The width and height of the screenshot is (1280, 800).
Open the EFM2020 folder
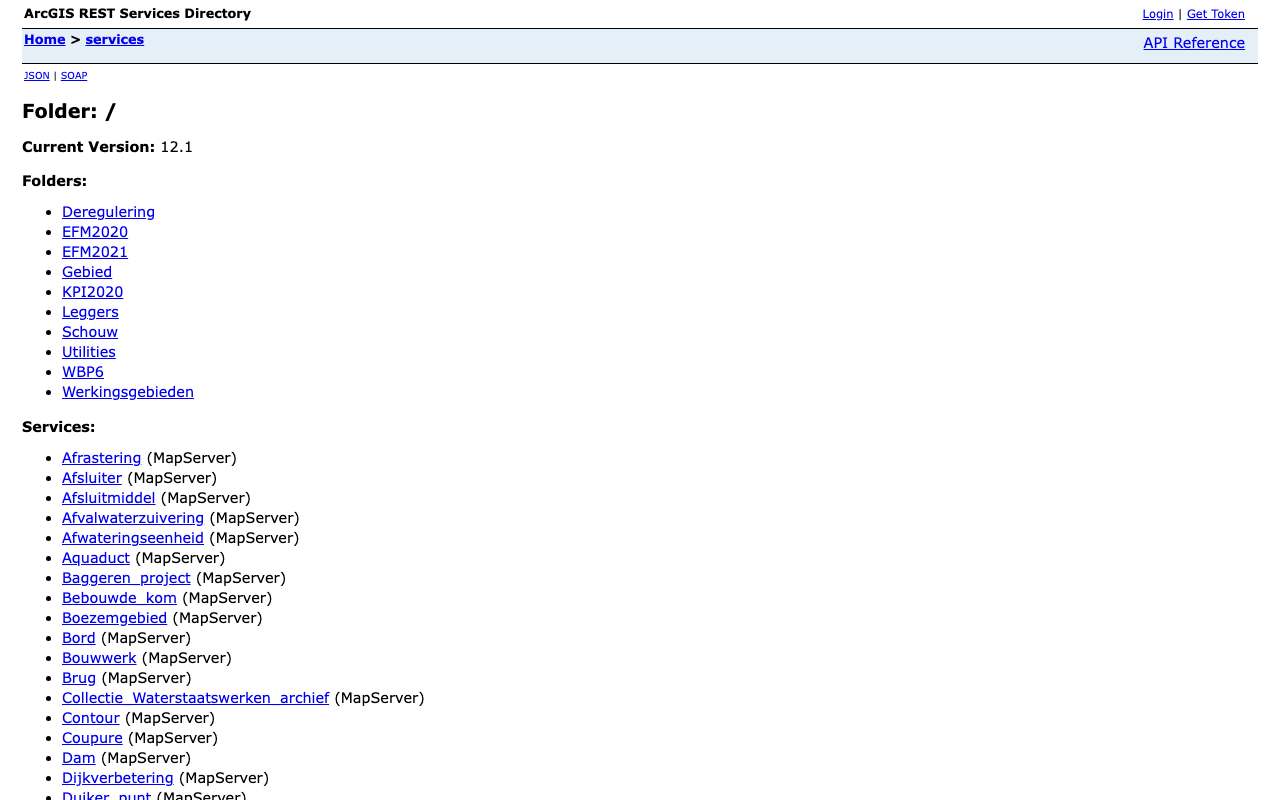click(95, 232)
